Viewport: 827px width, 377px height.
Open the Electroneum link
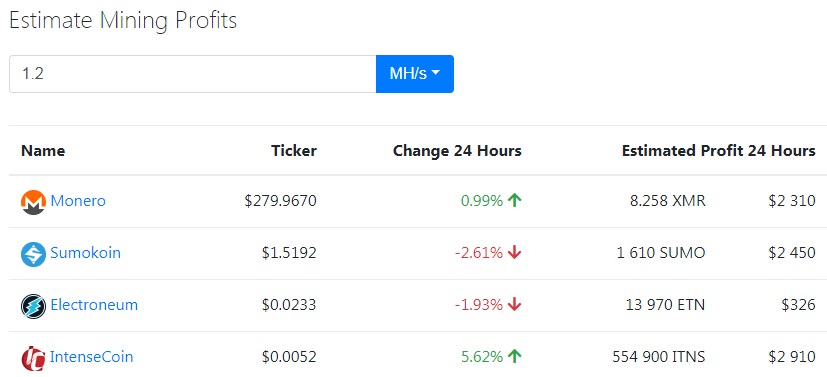pyautogui.click(x=94, y=305)
